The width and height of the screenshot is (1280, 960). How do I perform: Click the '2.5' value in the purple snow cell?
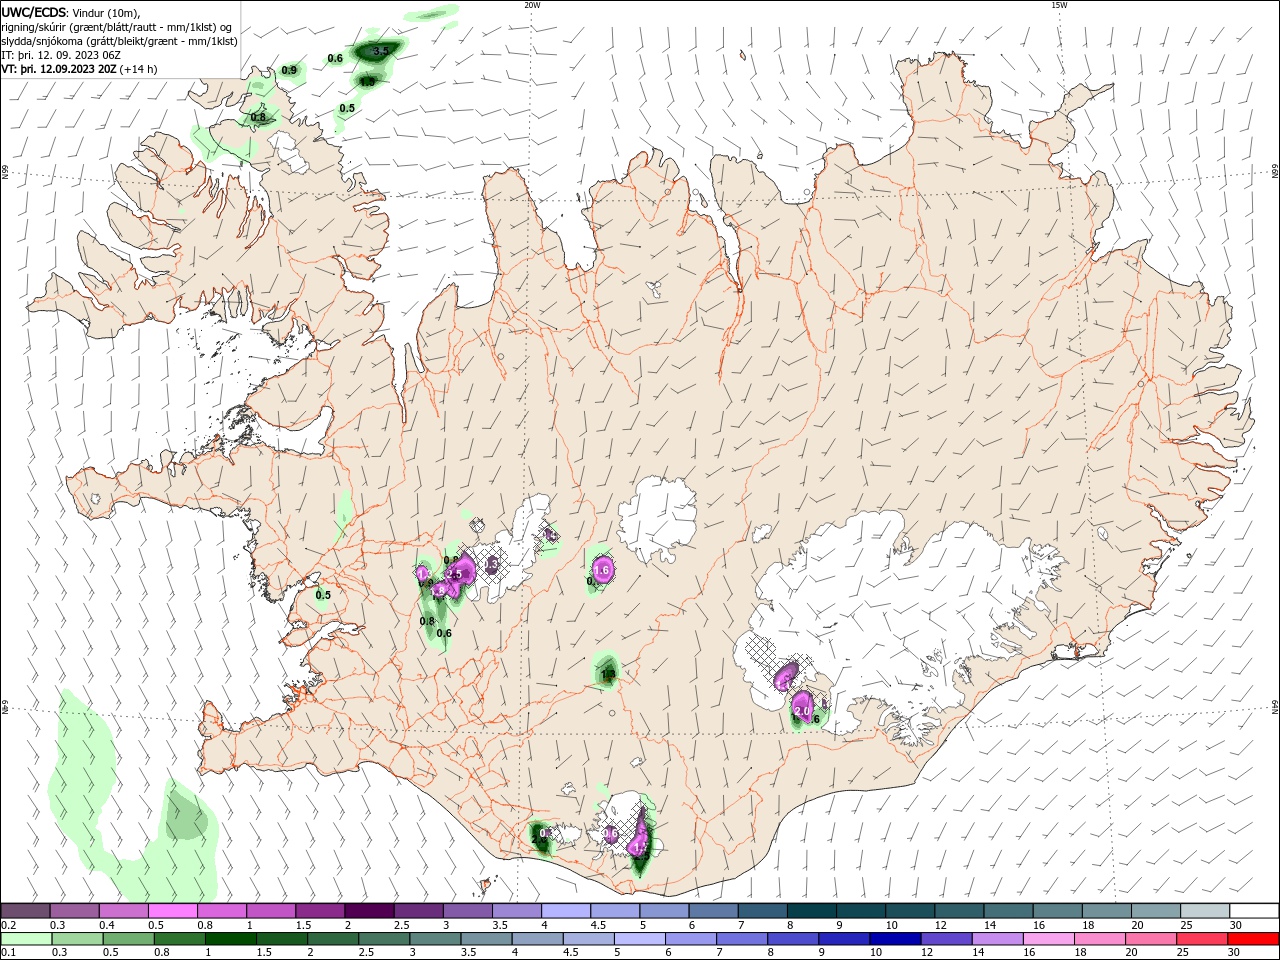[454, 574]
